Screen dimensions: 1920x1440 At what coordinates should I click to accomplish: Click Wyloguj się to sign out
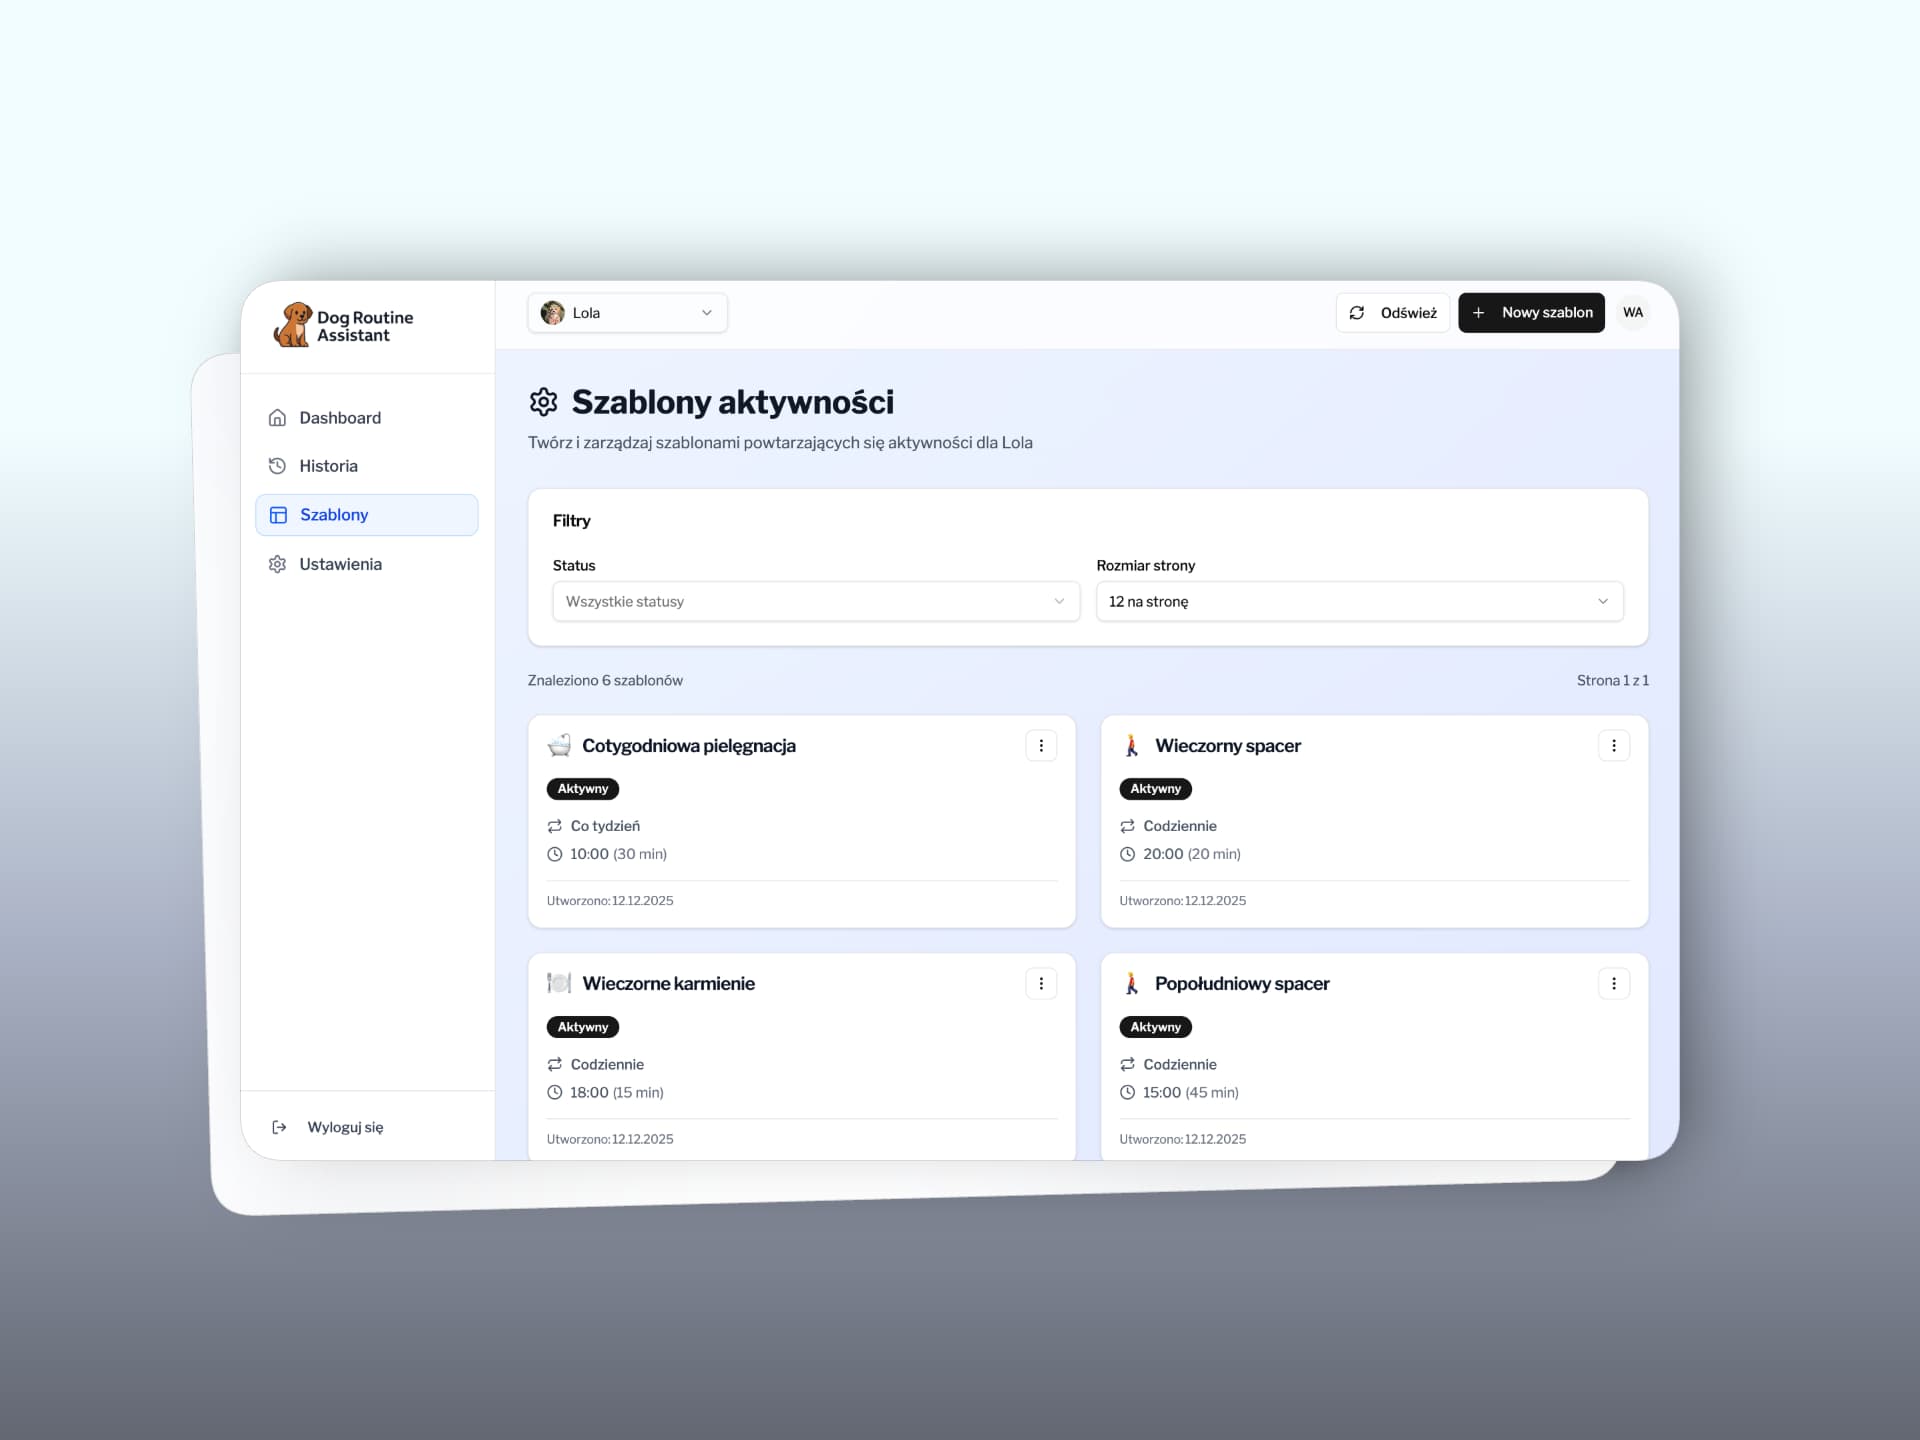coord(344,1126)
